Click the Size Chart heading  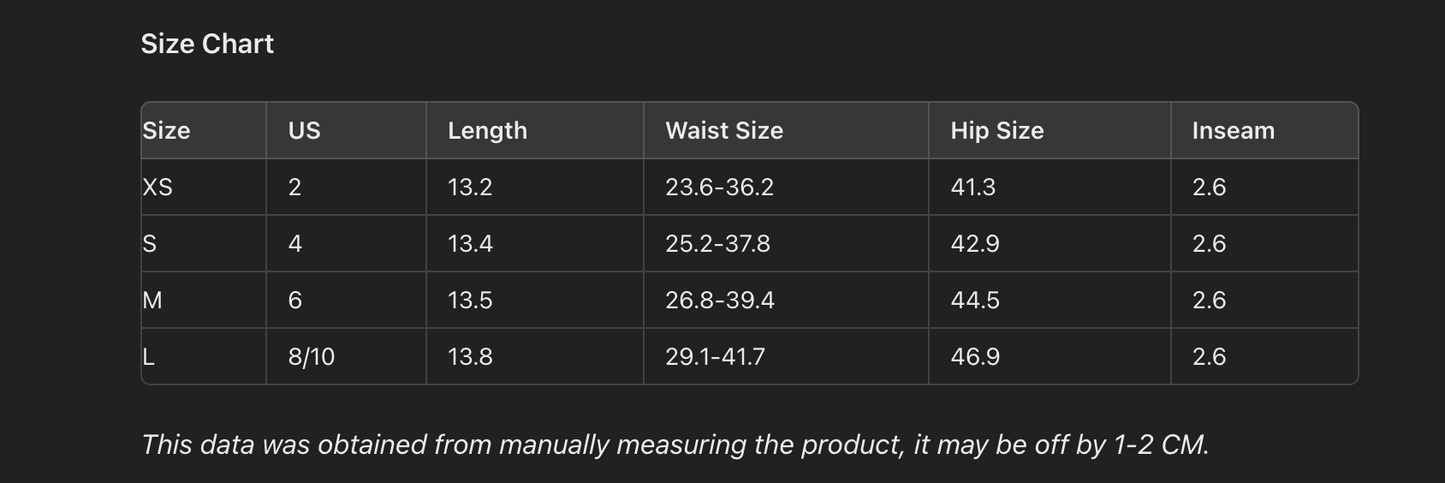[207, 44]
